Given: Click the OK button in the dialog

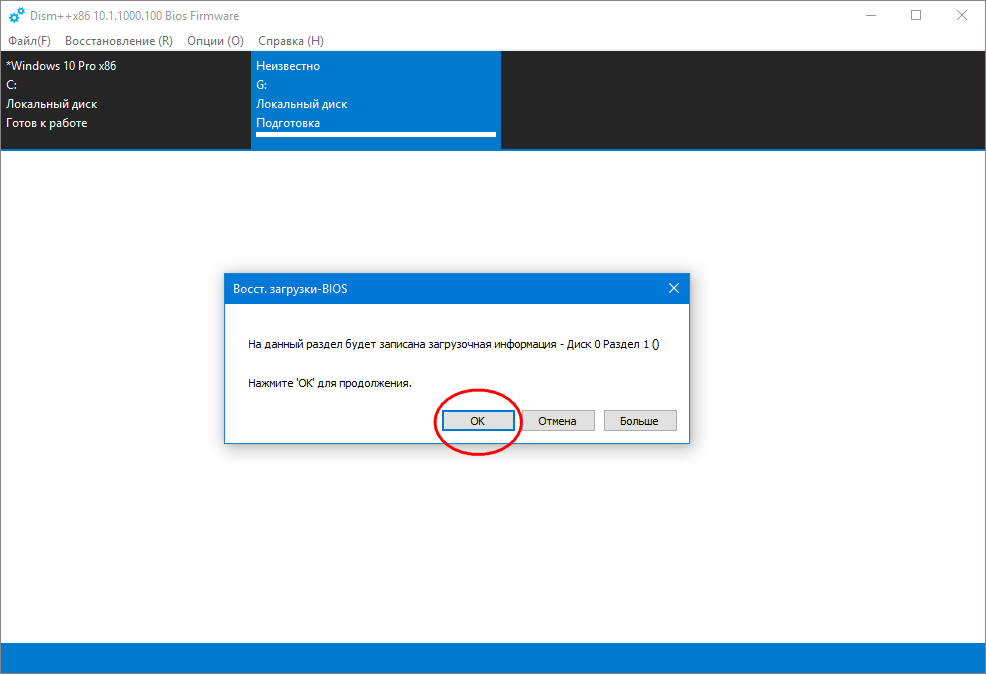Looking at the screenshot, I should pyautogui.click(x=478, y=421).
